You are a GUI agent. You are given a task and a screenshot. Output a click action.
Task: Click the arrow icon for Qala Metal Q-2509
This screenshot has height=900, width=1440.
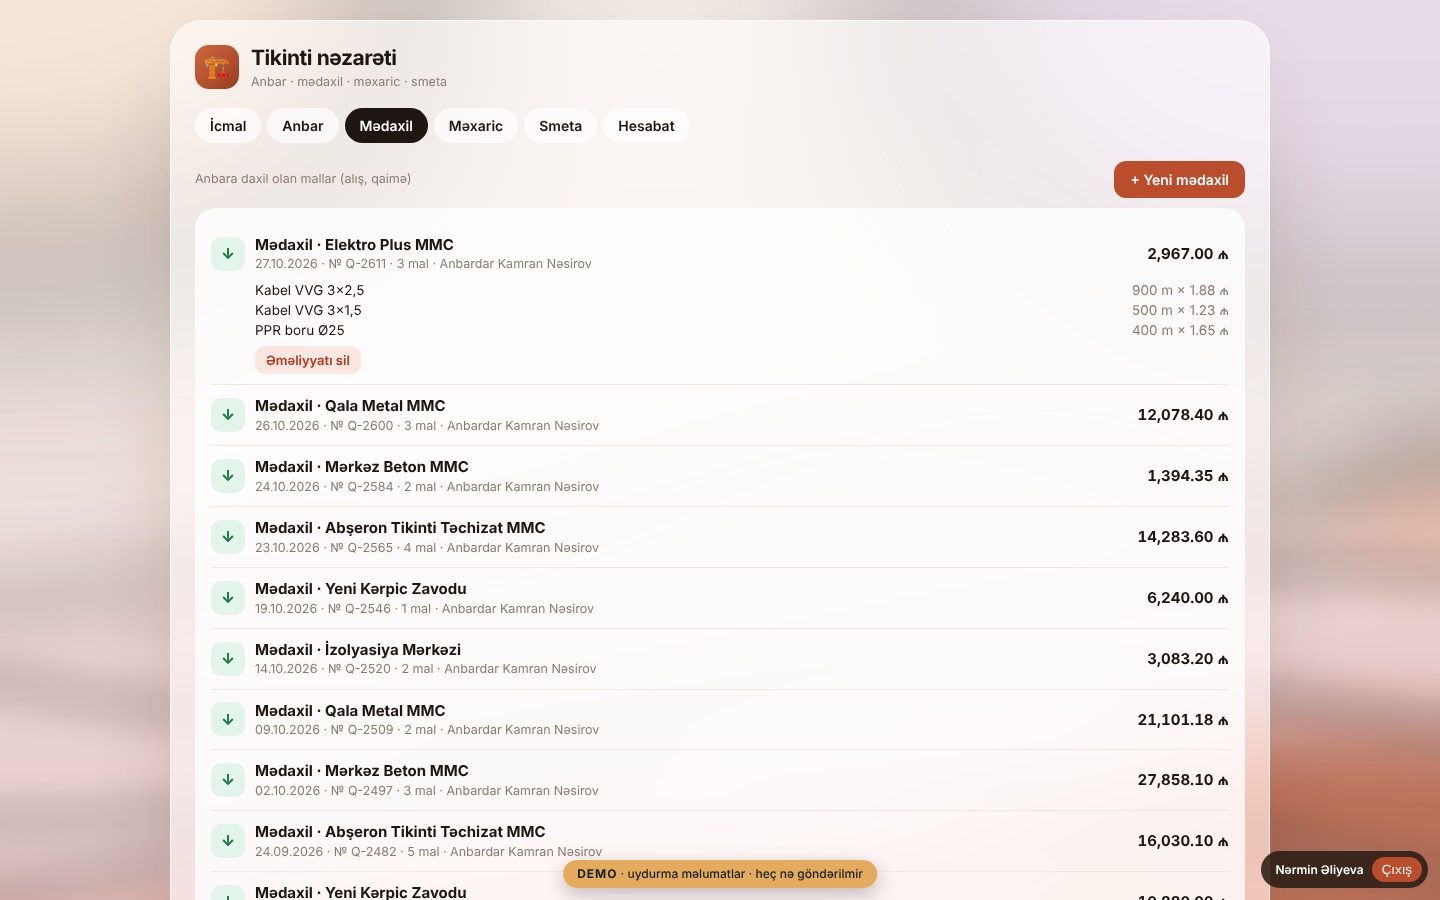pos(228,720)
